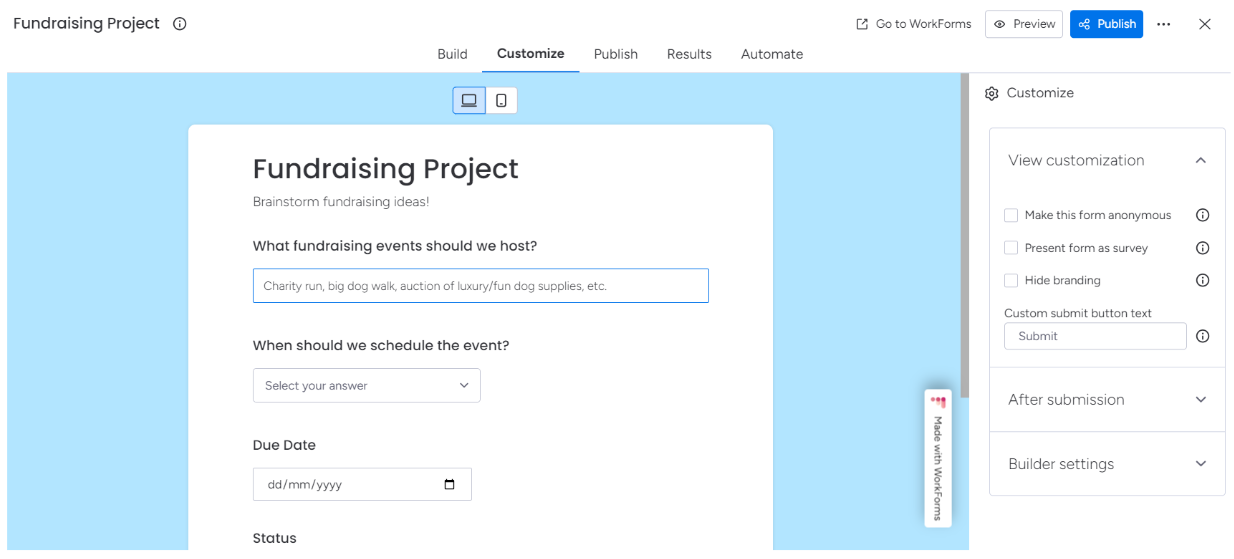Click the calendar icon in Due Date field

click(449, 484)
